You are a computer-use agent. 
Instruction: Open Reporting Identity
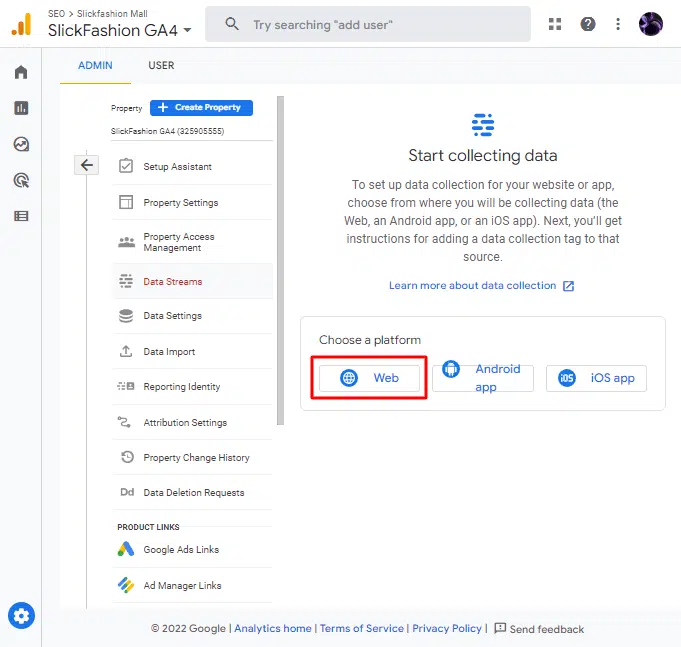point(192,386)
